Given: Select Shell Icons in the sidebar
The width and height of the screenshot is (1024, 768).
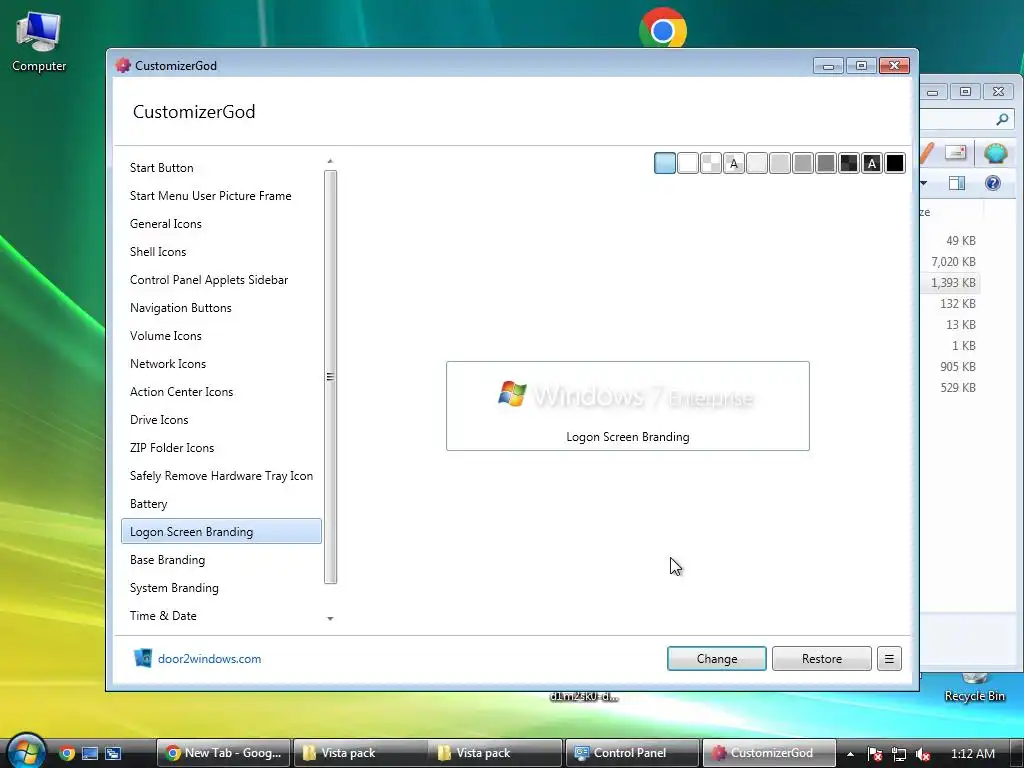Looking at the screenshot, I should click(221, 252).
